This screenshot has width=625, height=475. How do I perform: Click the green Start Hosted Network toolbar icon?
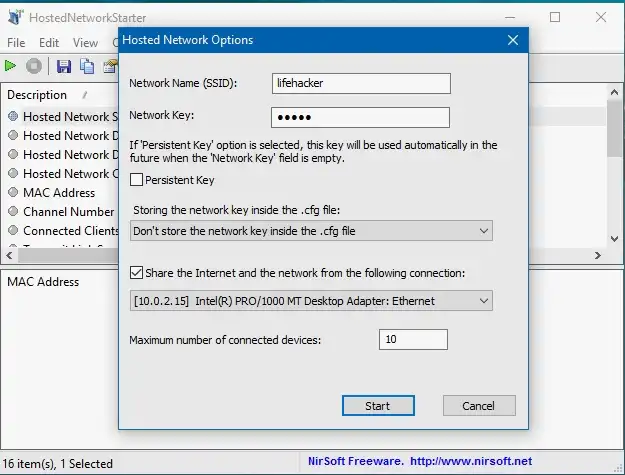coord(10,66)
